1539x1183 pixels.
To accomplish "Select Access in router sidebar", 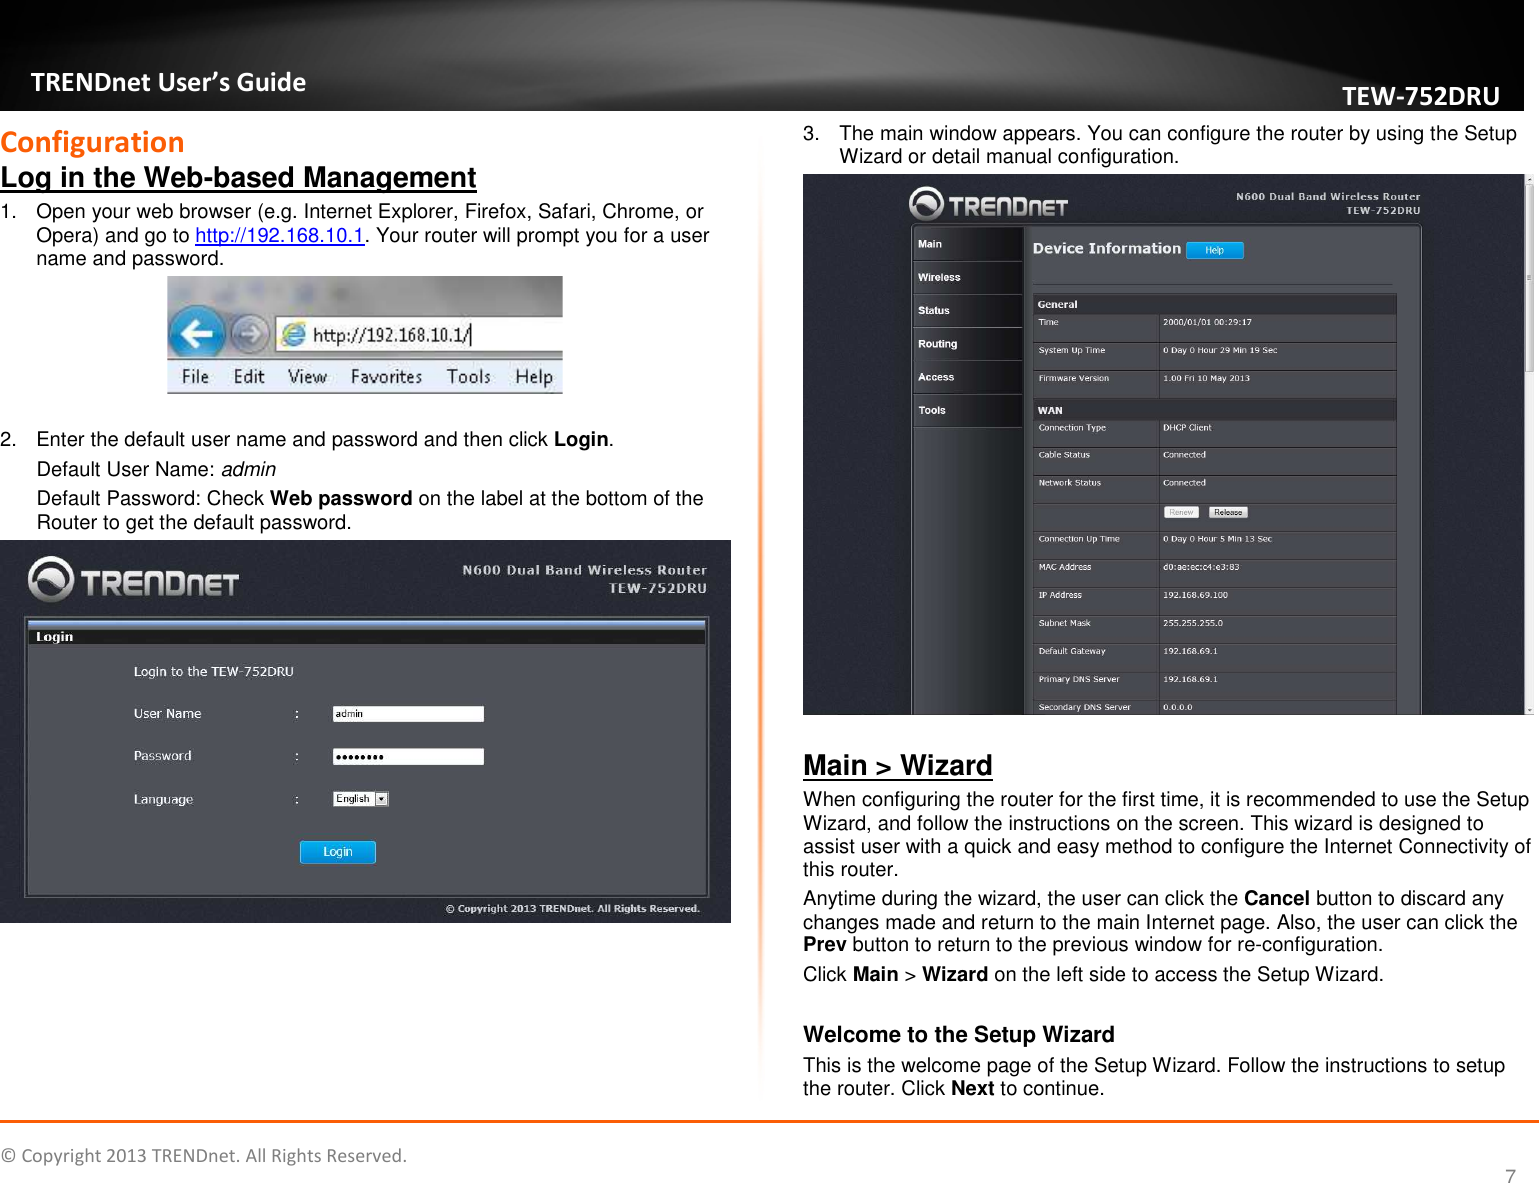I will click(x=968, y=377).
